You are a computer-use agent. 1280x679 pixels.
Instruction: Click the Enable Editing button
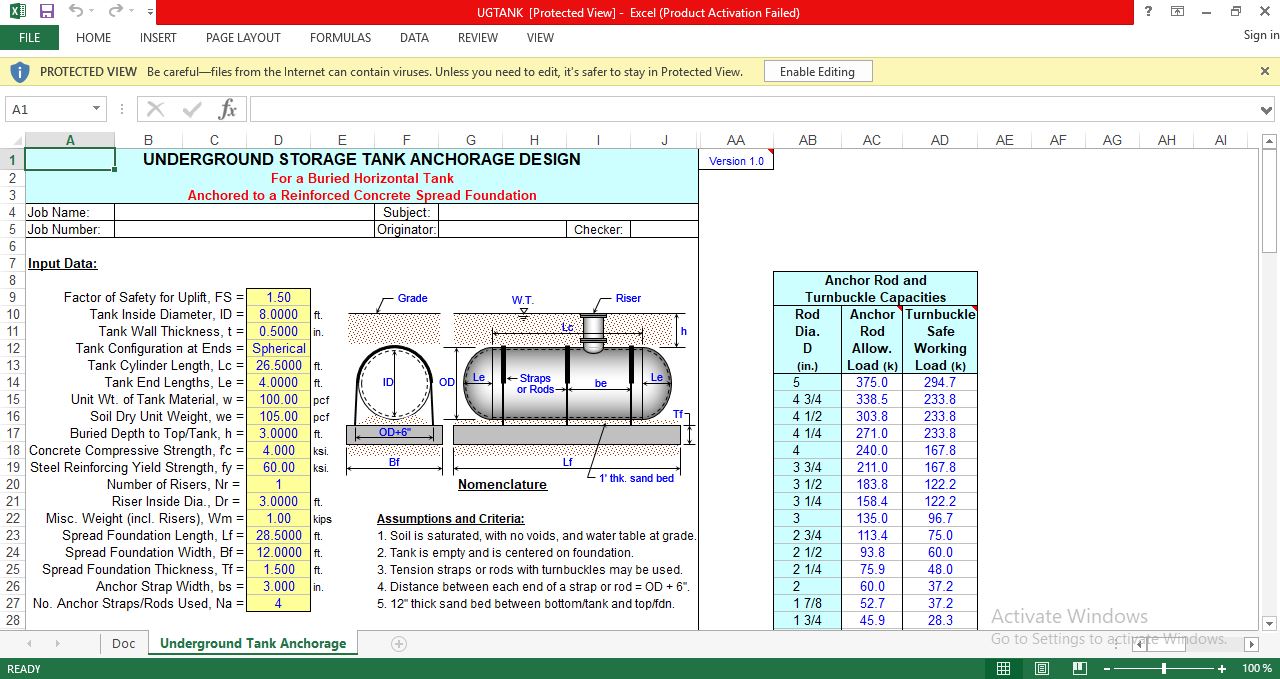(x=817, y=71)
